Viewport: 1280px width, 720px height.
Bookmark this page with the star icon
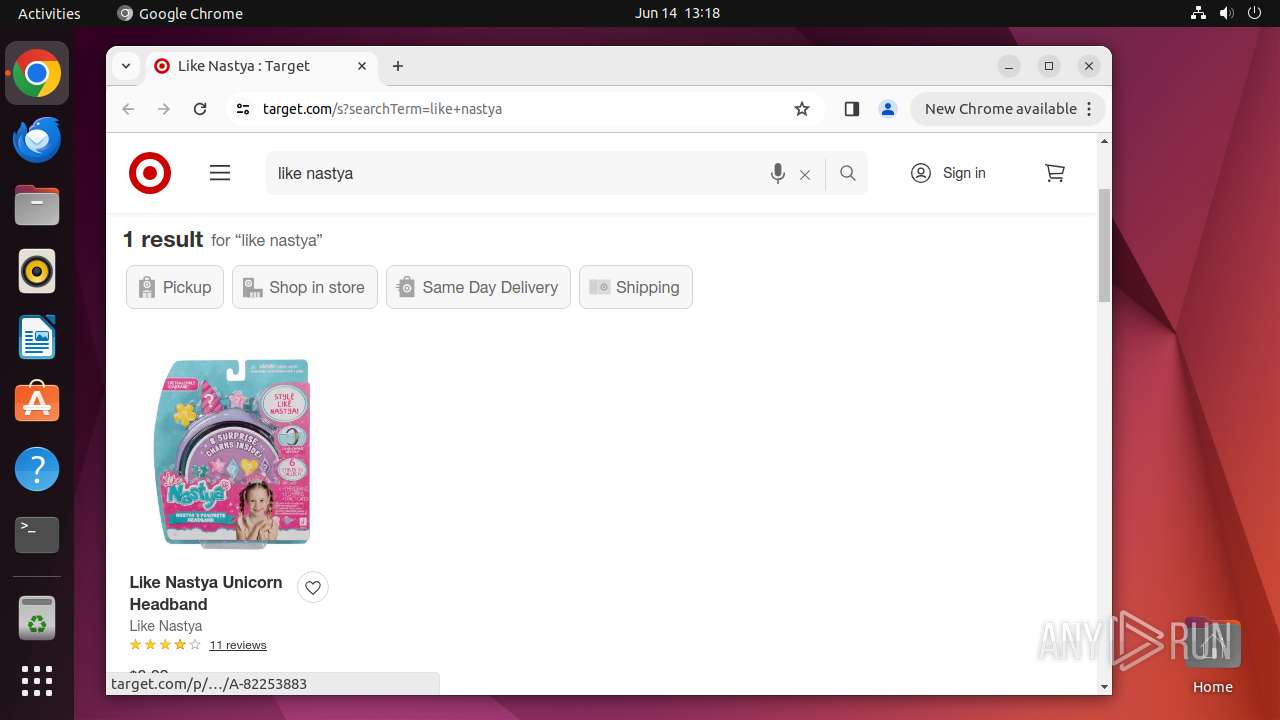tap(802, 109)
